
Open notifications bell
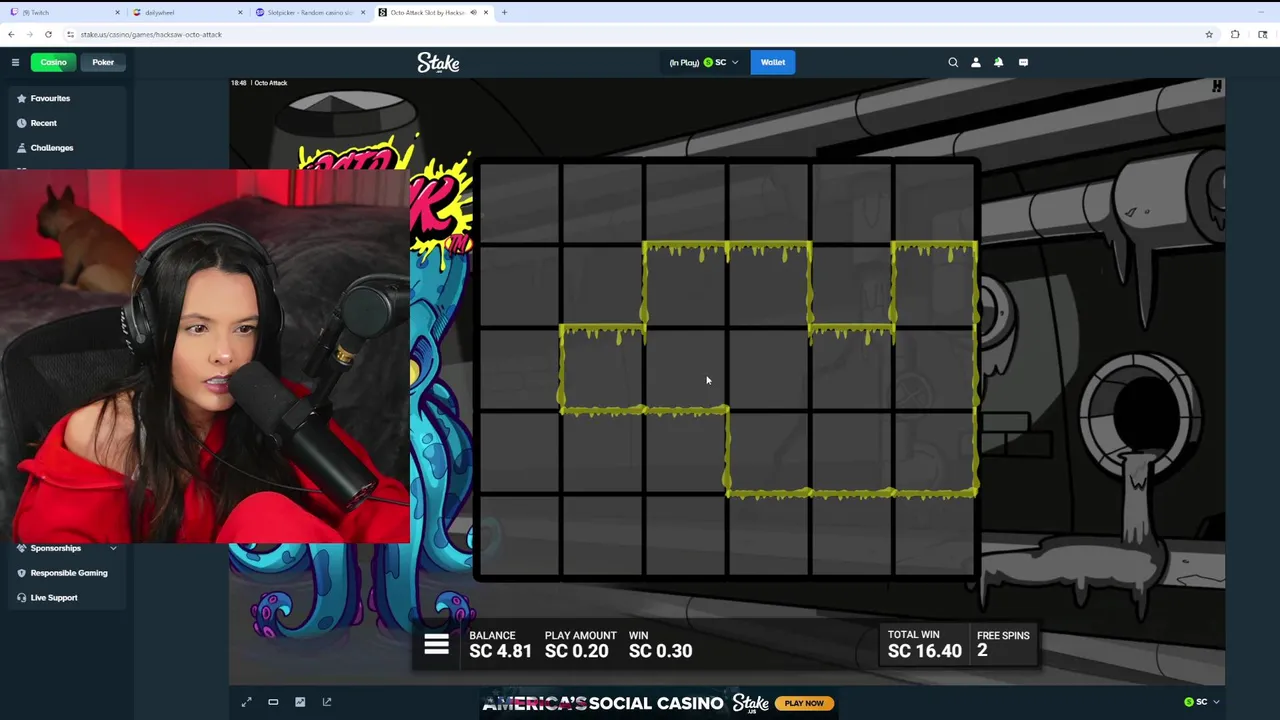coord(998,62)
